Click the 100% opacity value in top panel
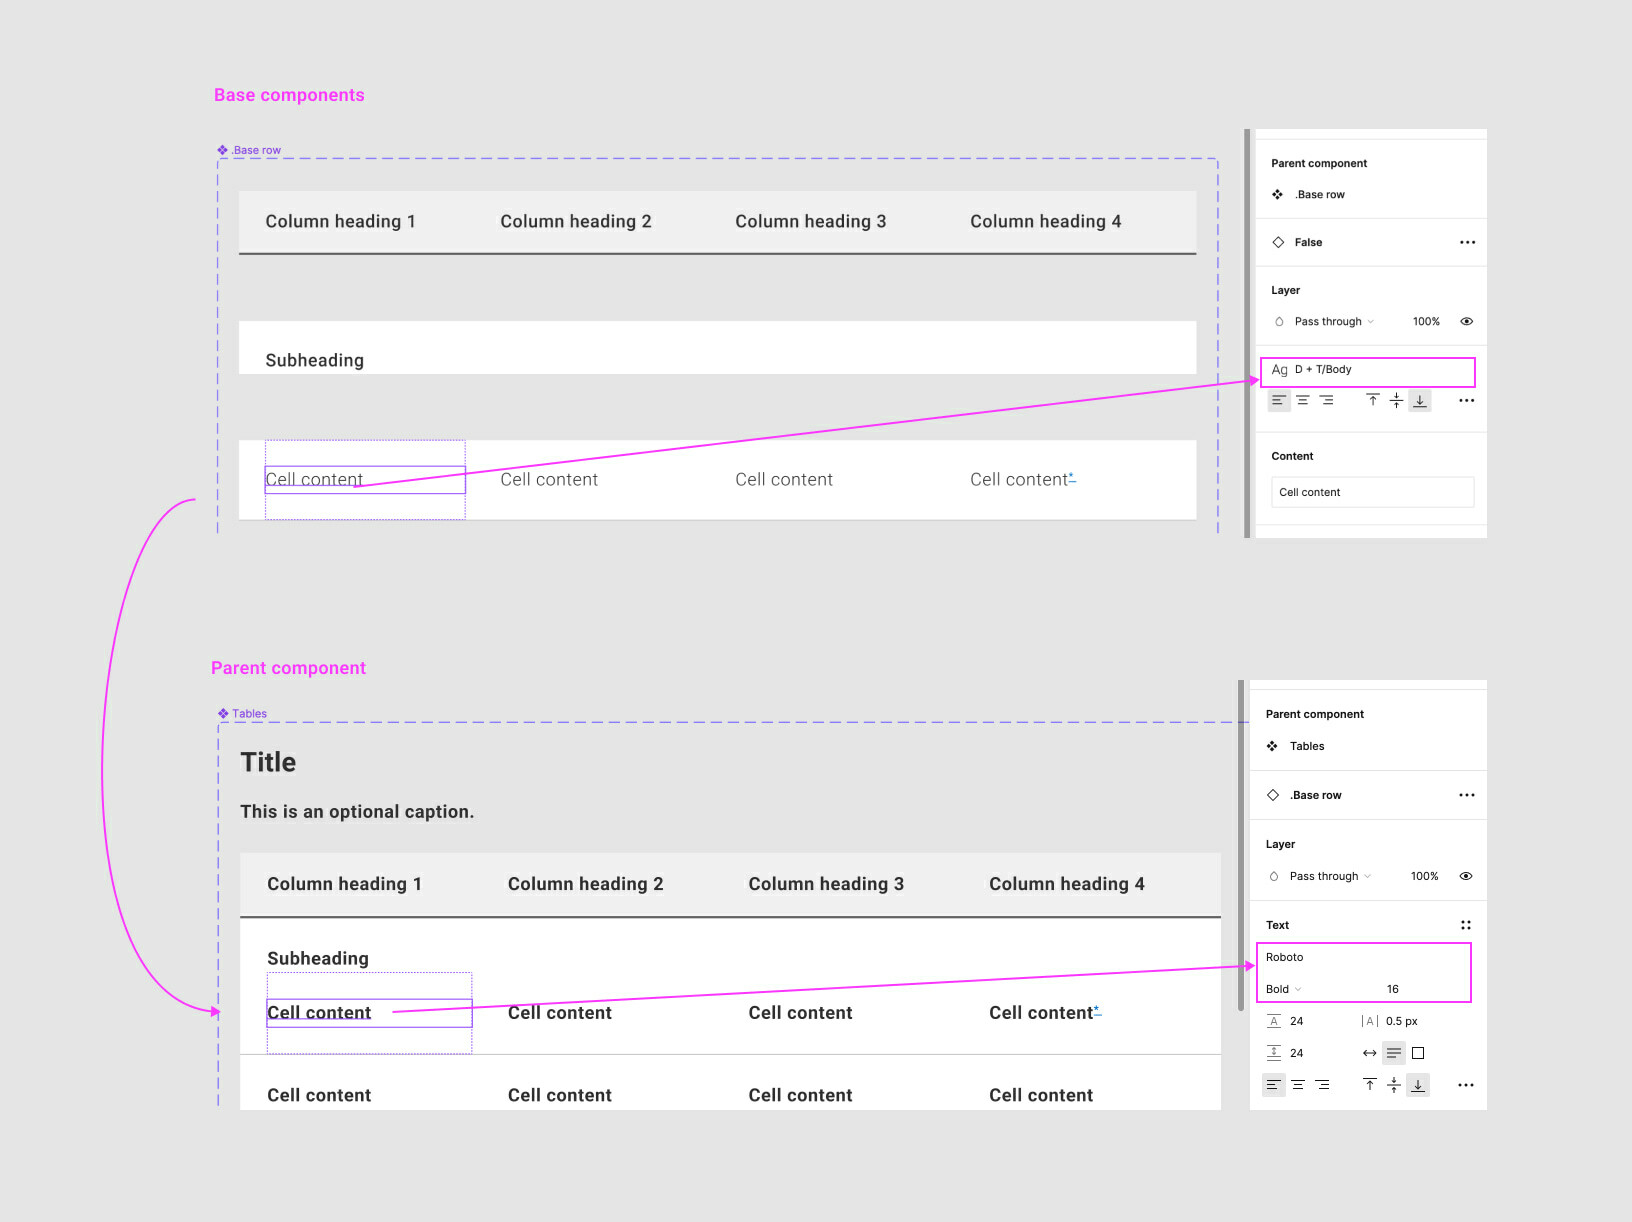 (1426, 322)
